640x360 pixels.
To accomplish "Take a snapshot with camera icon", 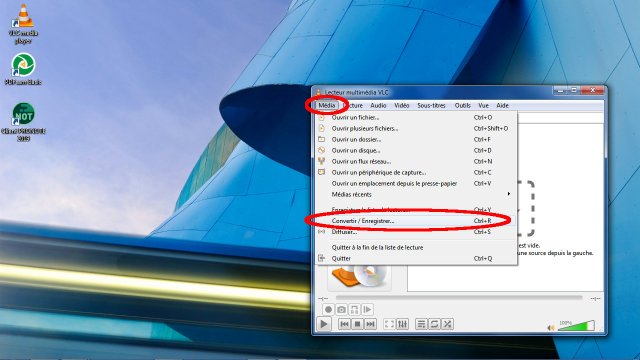I will [341, 309].
